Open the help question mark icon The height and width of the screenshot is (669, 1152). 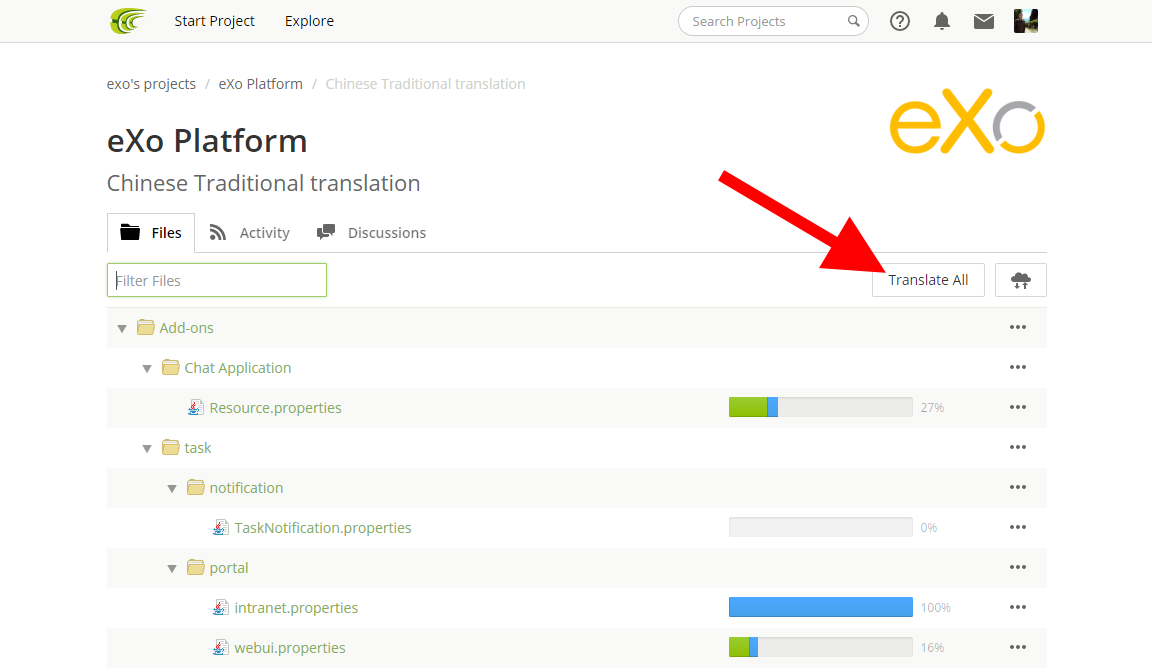tap(899, 21)
